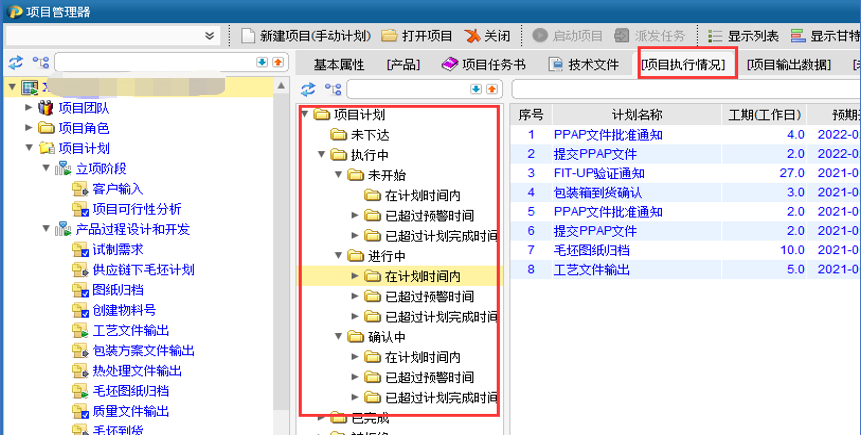863x435 pixels.
Task: Click 毛坯图纸归档 task icon in left tree
Action: coord(80,392)
